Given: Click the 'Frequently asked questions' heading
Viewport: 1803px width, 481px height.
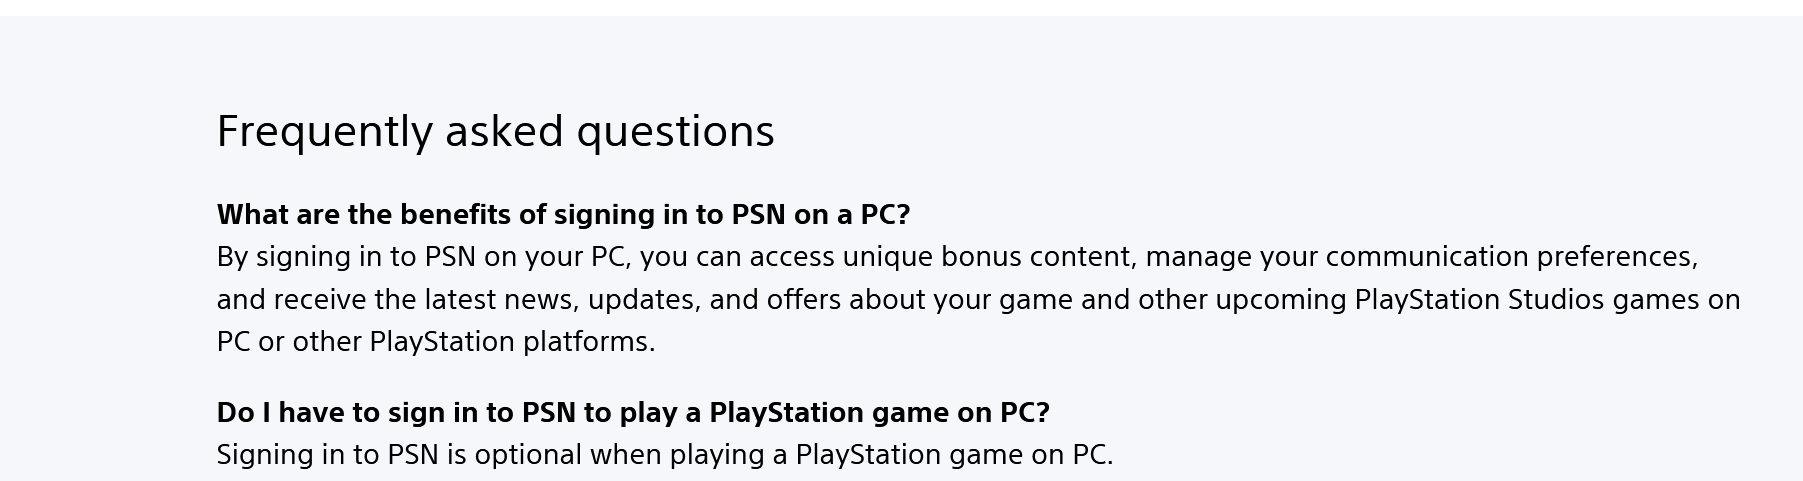Looking at the screenshot, I should 495,132.
